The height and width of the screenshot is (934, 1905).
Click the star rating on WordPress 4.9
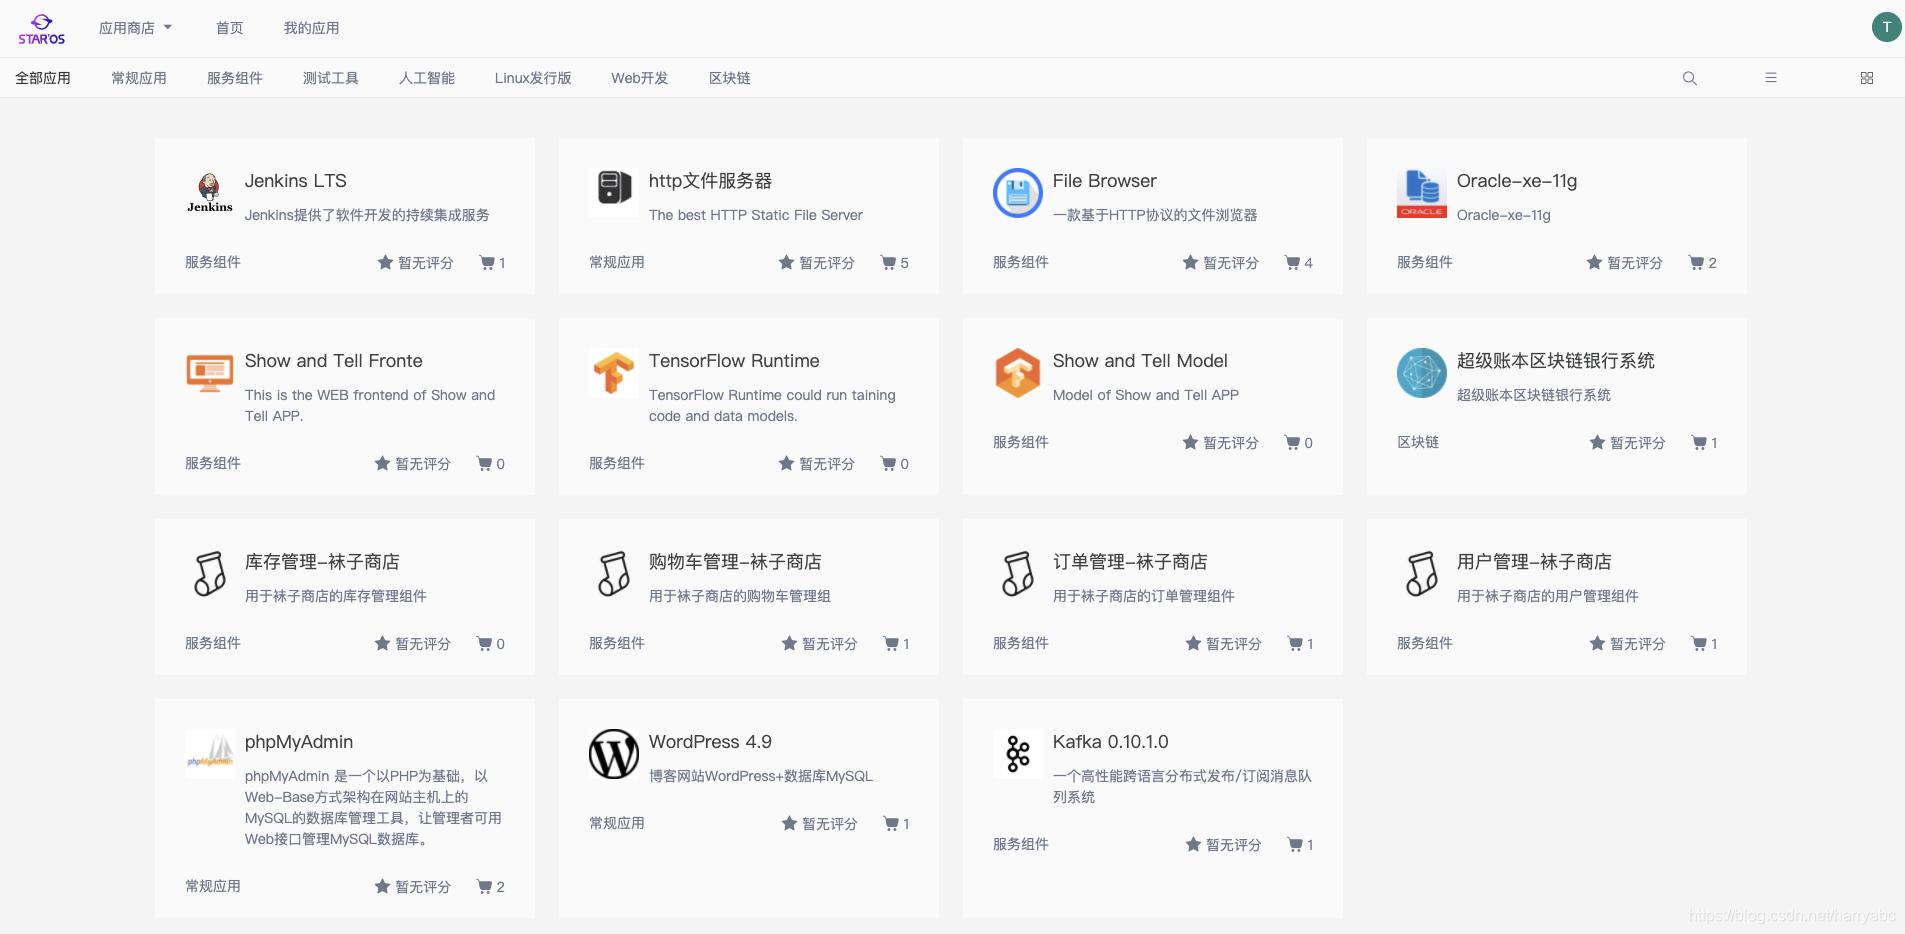(787, 823)
